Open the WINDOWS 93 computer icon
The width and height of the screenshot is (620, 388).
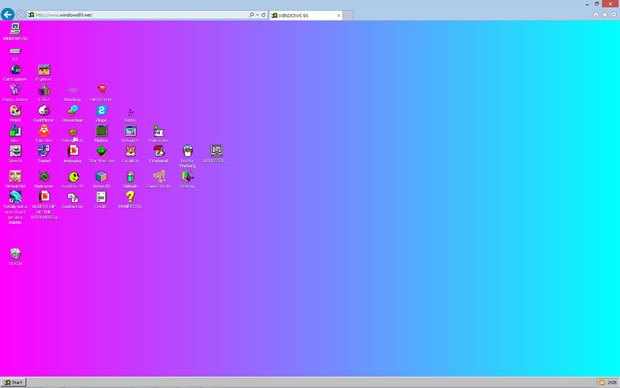(x=15, y=31)
